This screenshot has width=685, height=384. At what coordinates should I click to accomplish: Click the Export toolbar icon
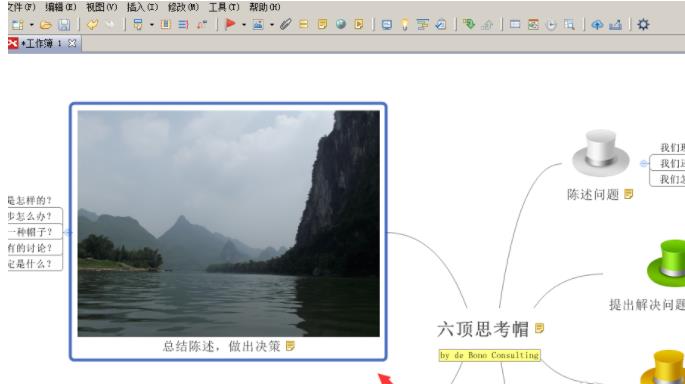pos(616,24)
